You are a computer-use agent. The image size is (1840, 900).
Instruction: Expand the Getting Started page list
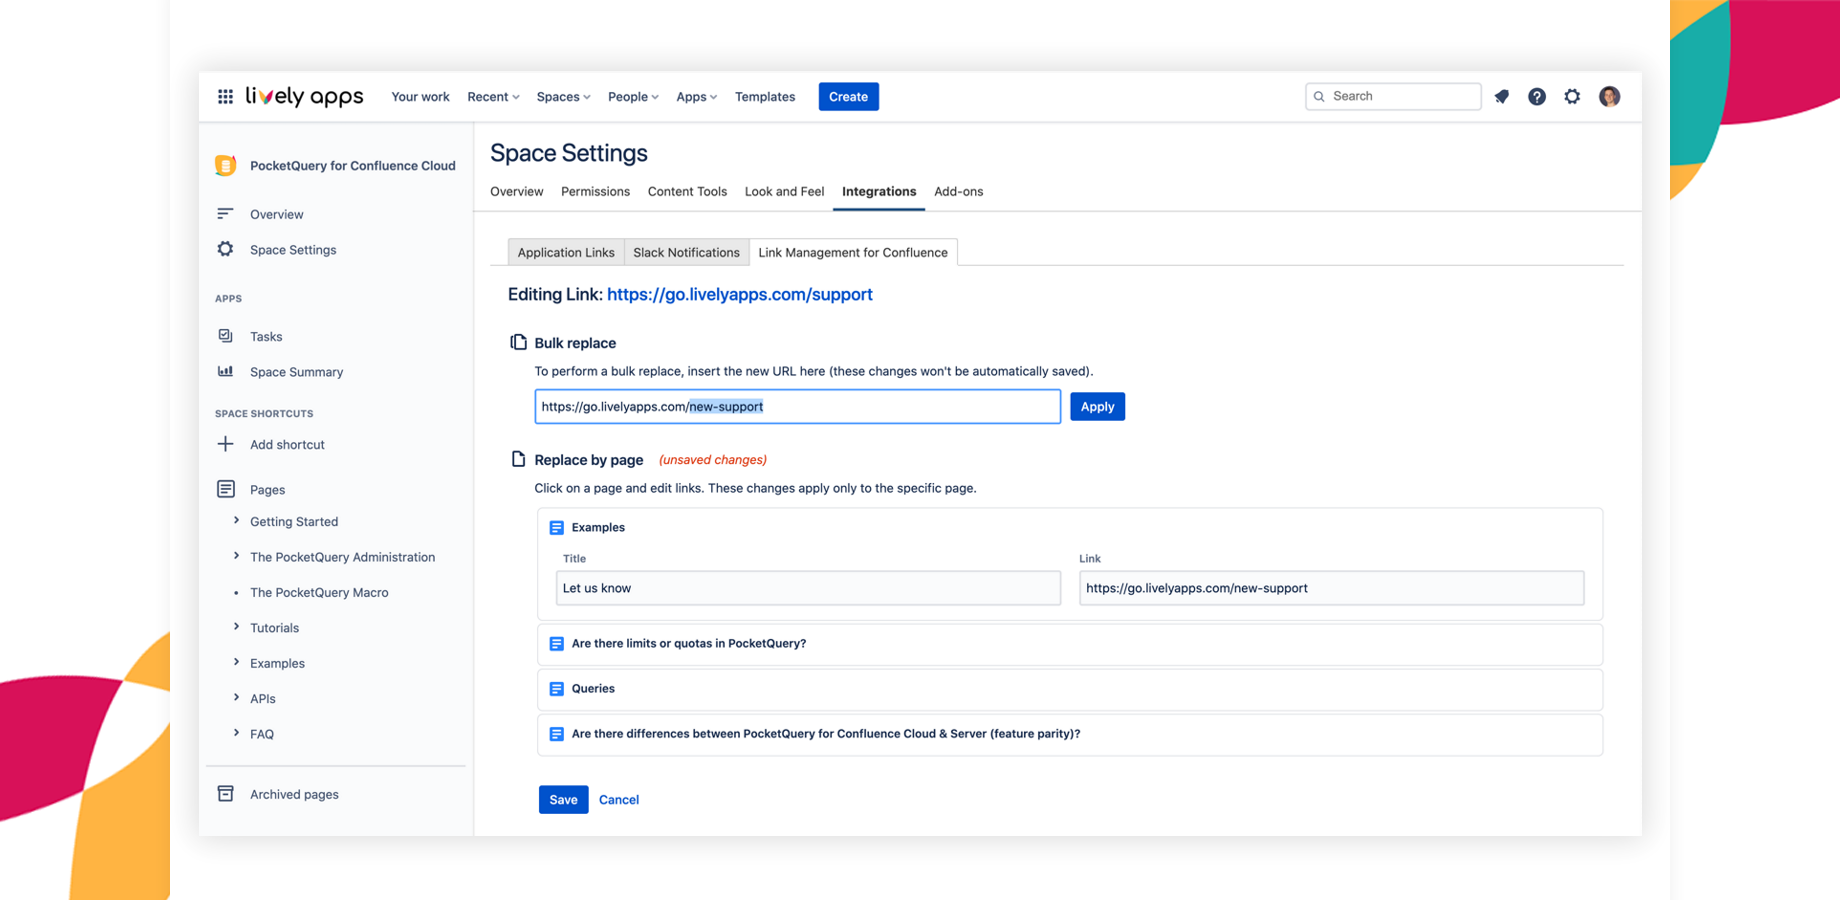click(237, 521)
